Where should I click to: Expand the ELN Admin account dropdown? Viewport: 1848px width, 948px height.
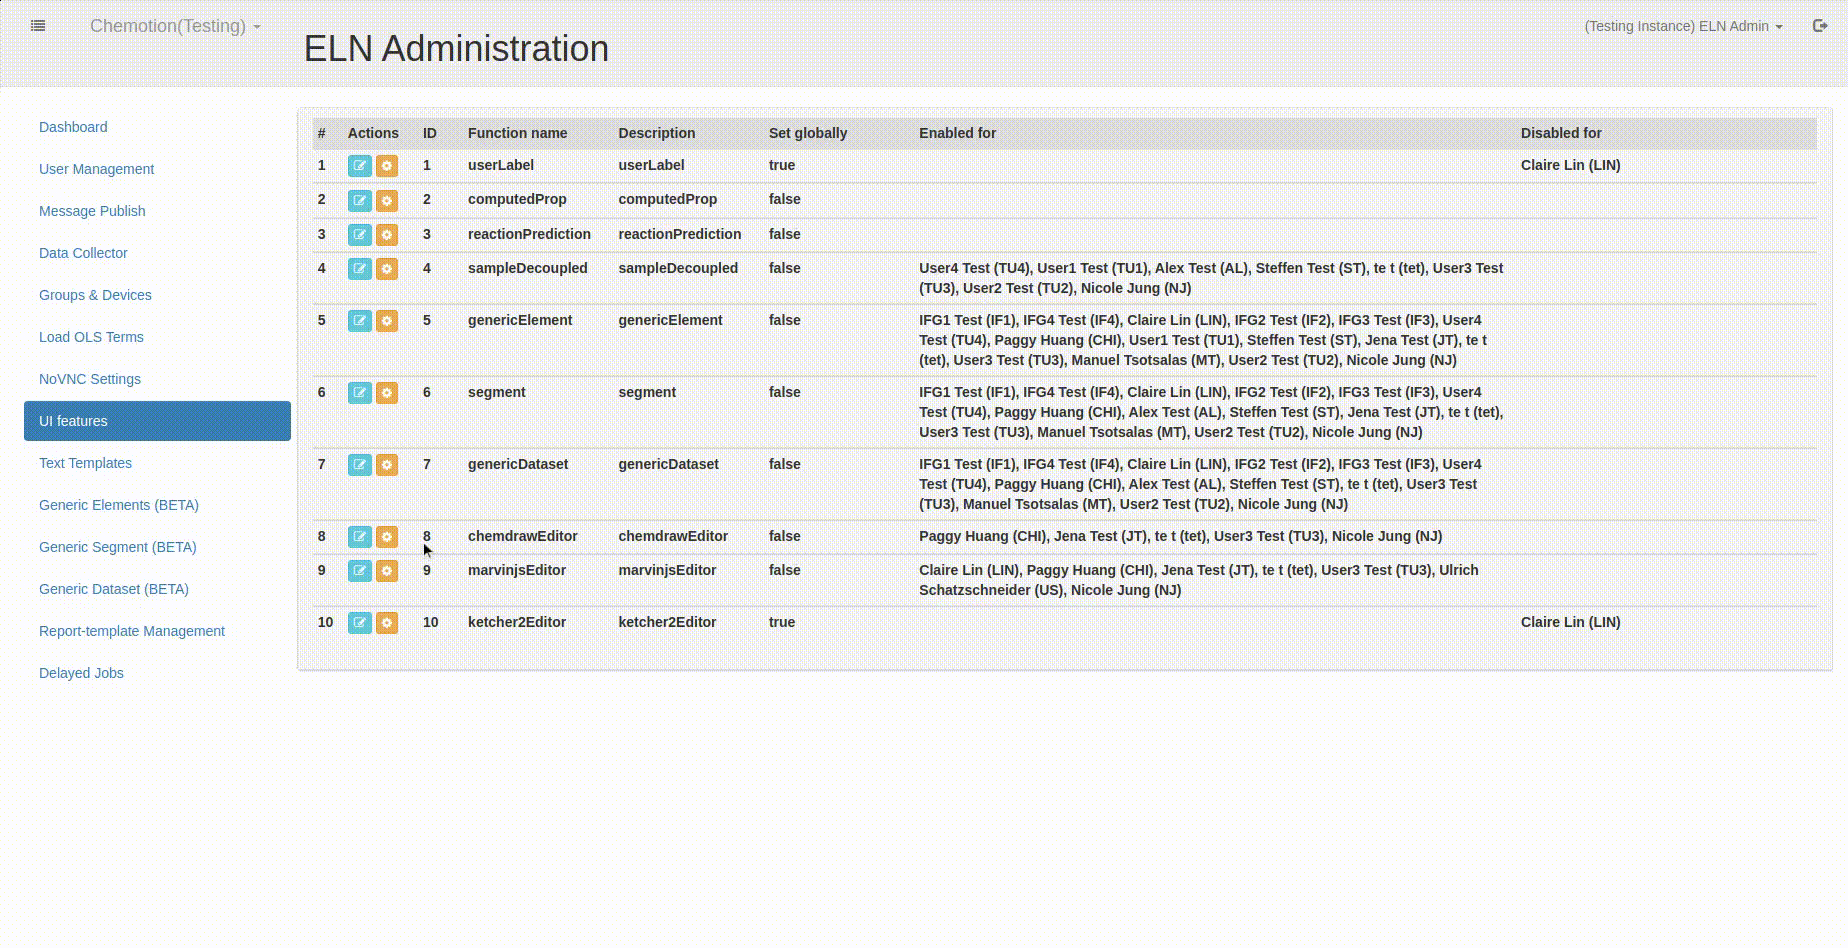point(1683,26)
